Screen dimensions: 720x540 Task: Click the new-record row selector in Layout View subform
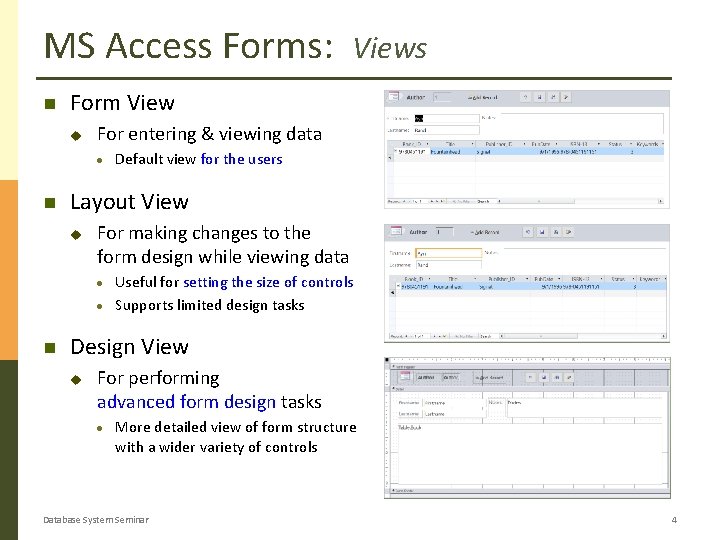392,292
